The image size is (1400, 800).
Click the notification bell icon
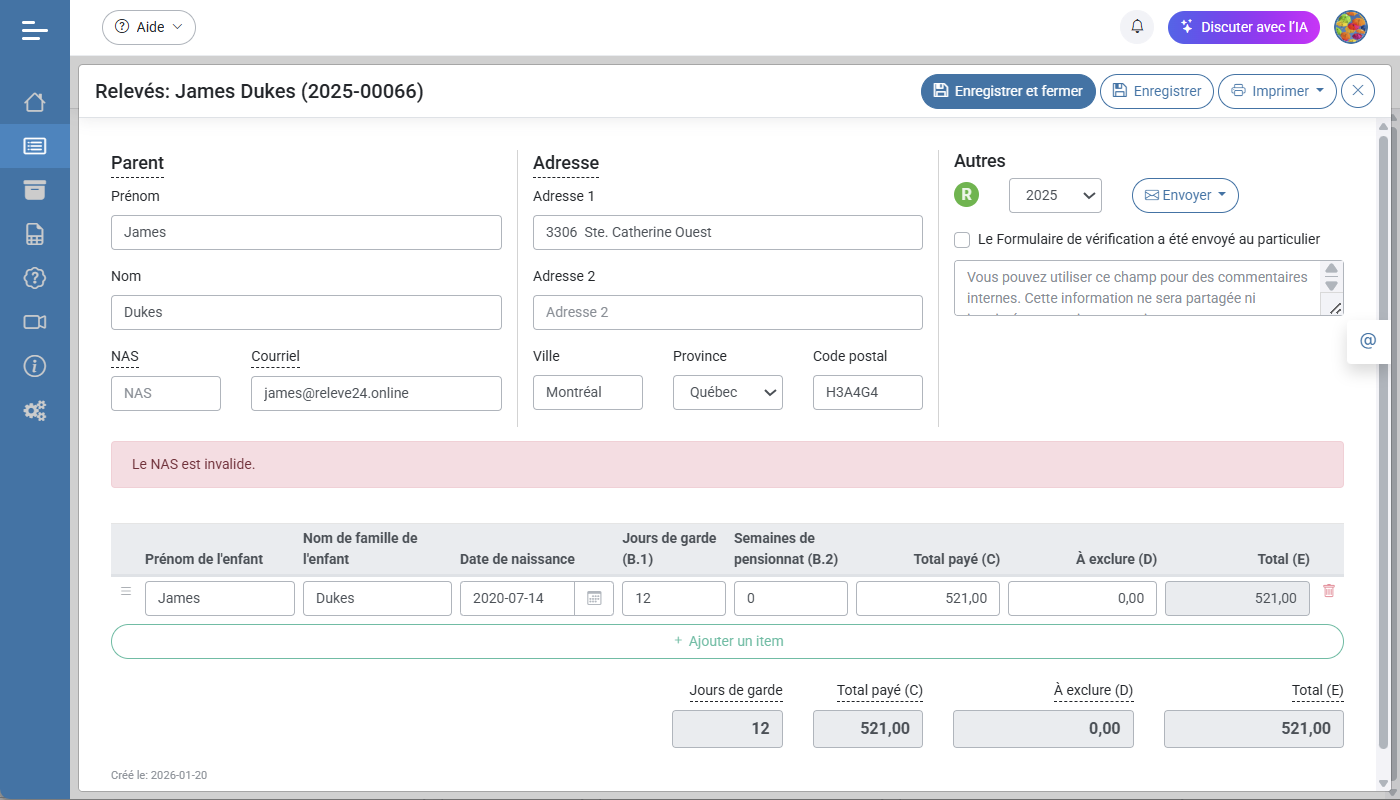pos(1137,27)
